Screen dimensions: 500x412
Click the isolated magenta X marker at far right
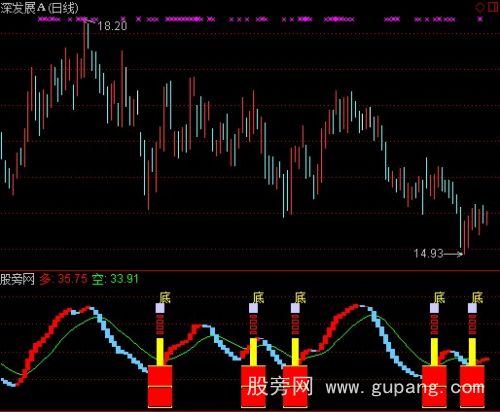(480, 19)
